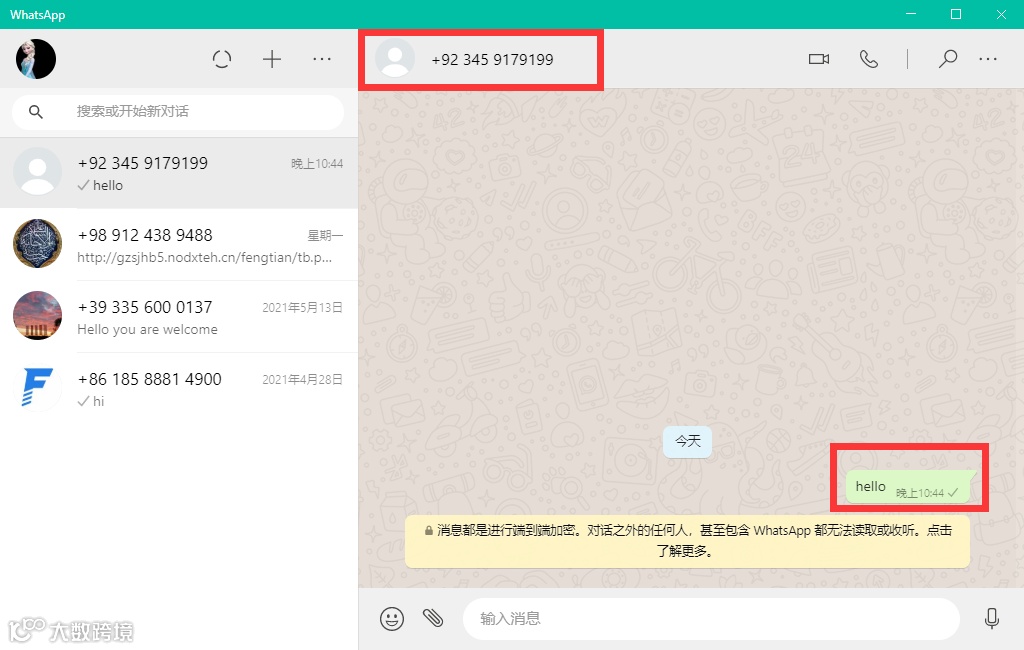
Task: View avatar of +98 912 438 9488
Action: point(38,244)
